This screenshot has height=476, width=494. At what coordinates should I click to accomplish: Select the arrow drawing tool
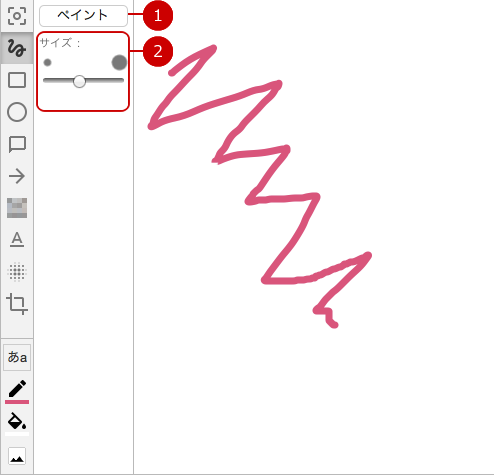click(17, 176)
